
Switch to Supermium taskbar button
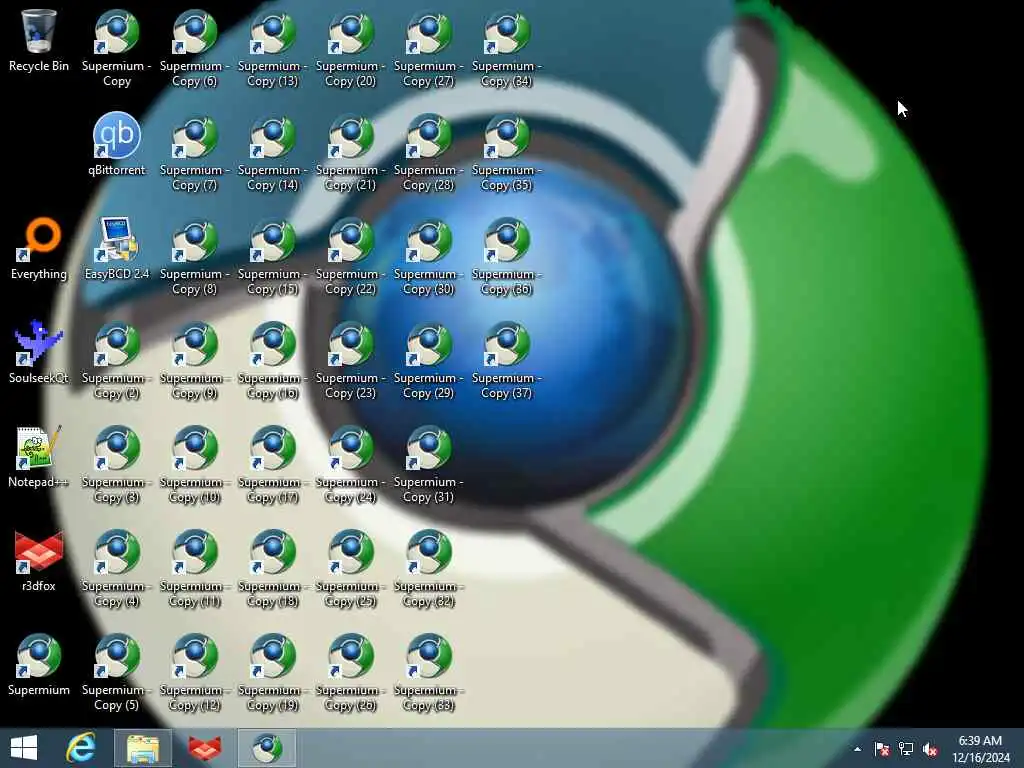point(267,748)
